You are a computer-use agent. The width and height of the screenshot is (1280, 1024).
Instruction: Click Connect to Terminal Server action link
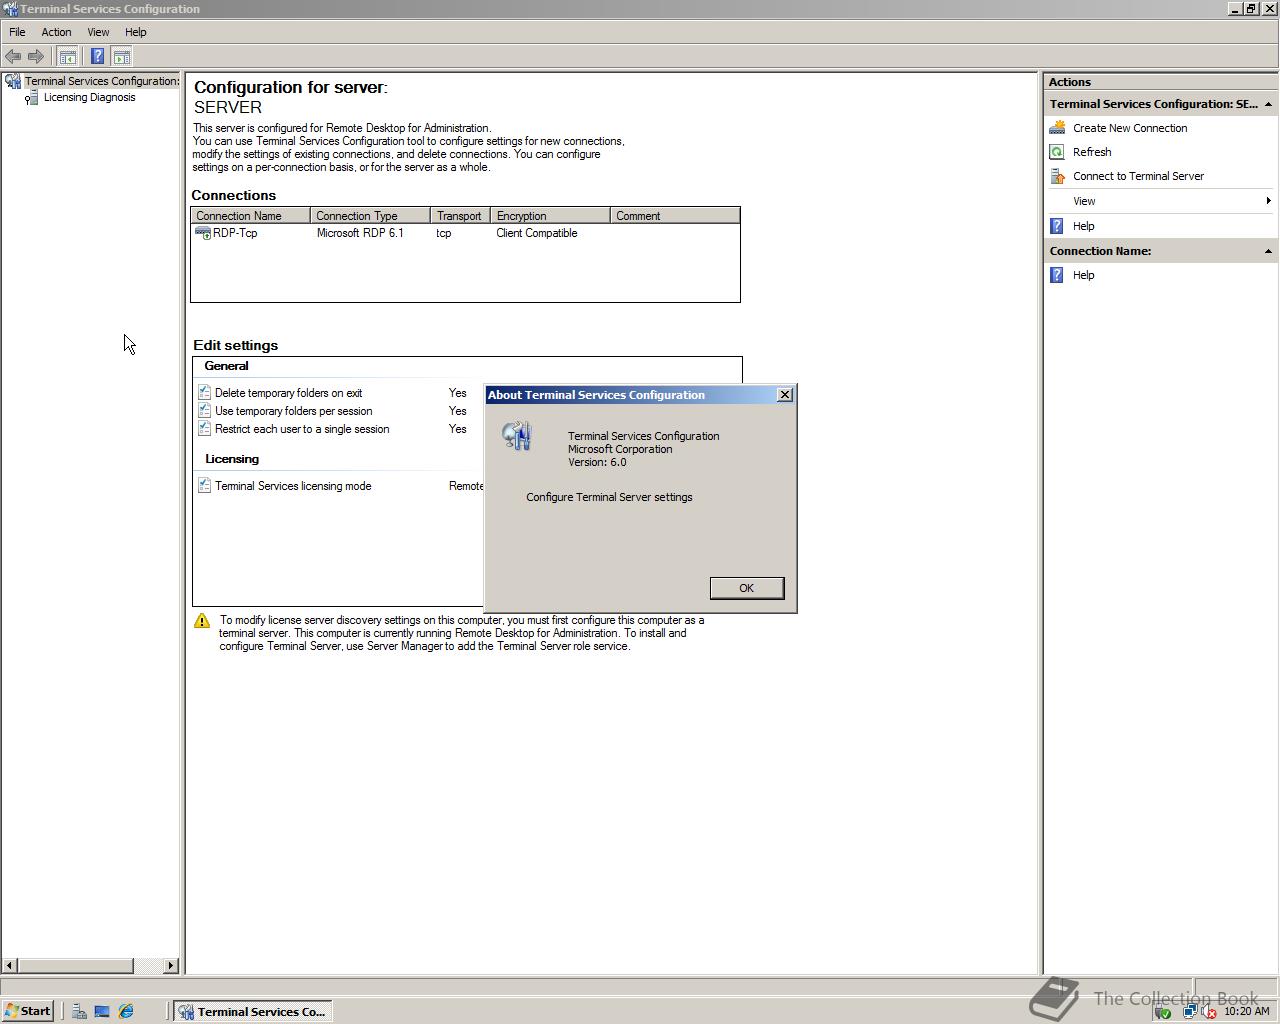coord(1138,176)
